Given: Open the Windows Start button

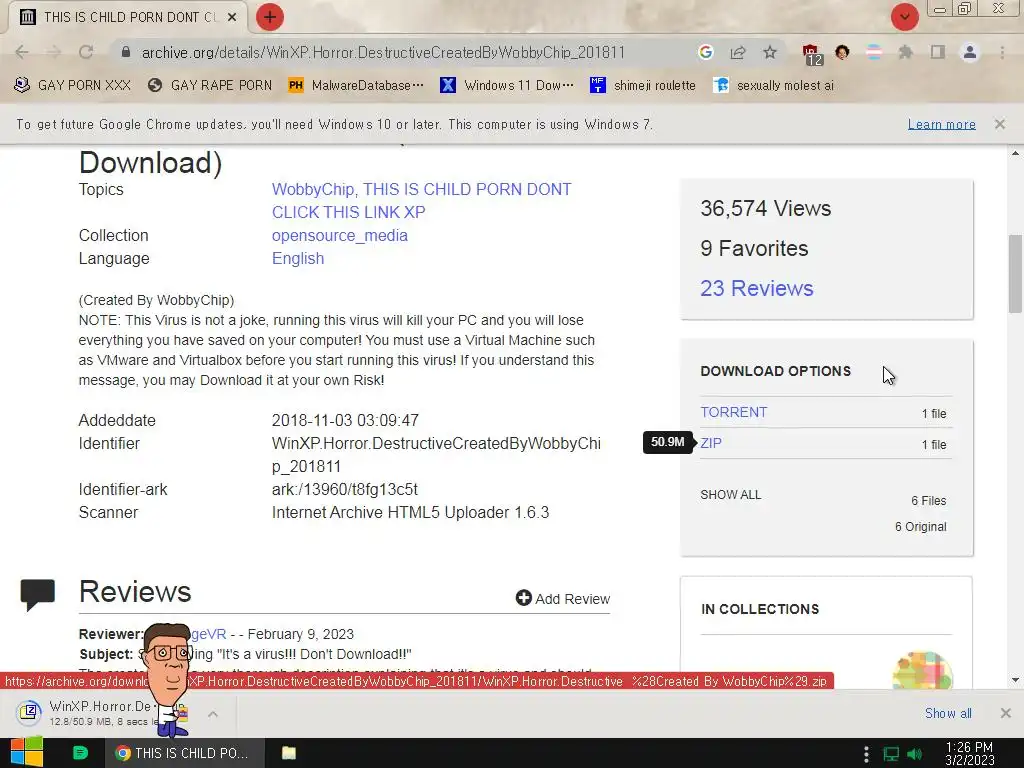Looking at the screenshot, I should click(x=27, y=752).
